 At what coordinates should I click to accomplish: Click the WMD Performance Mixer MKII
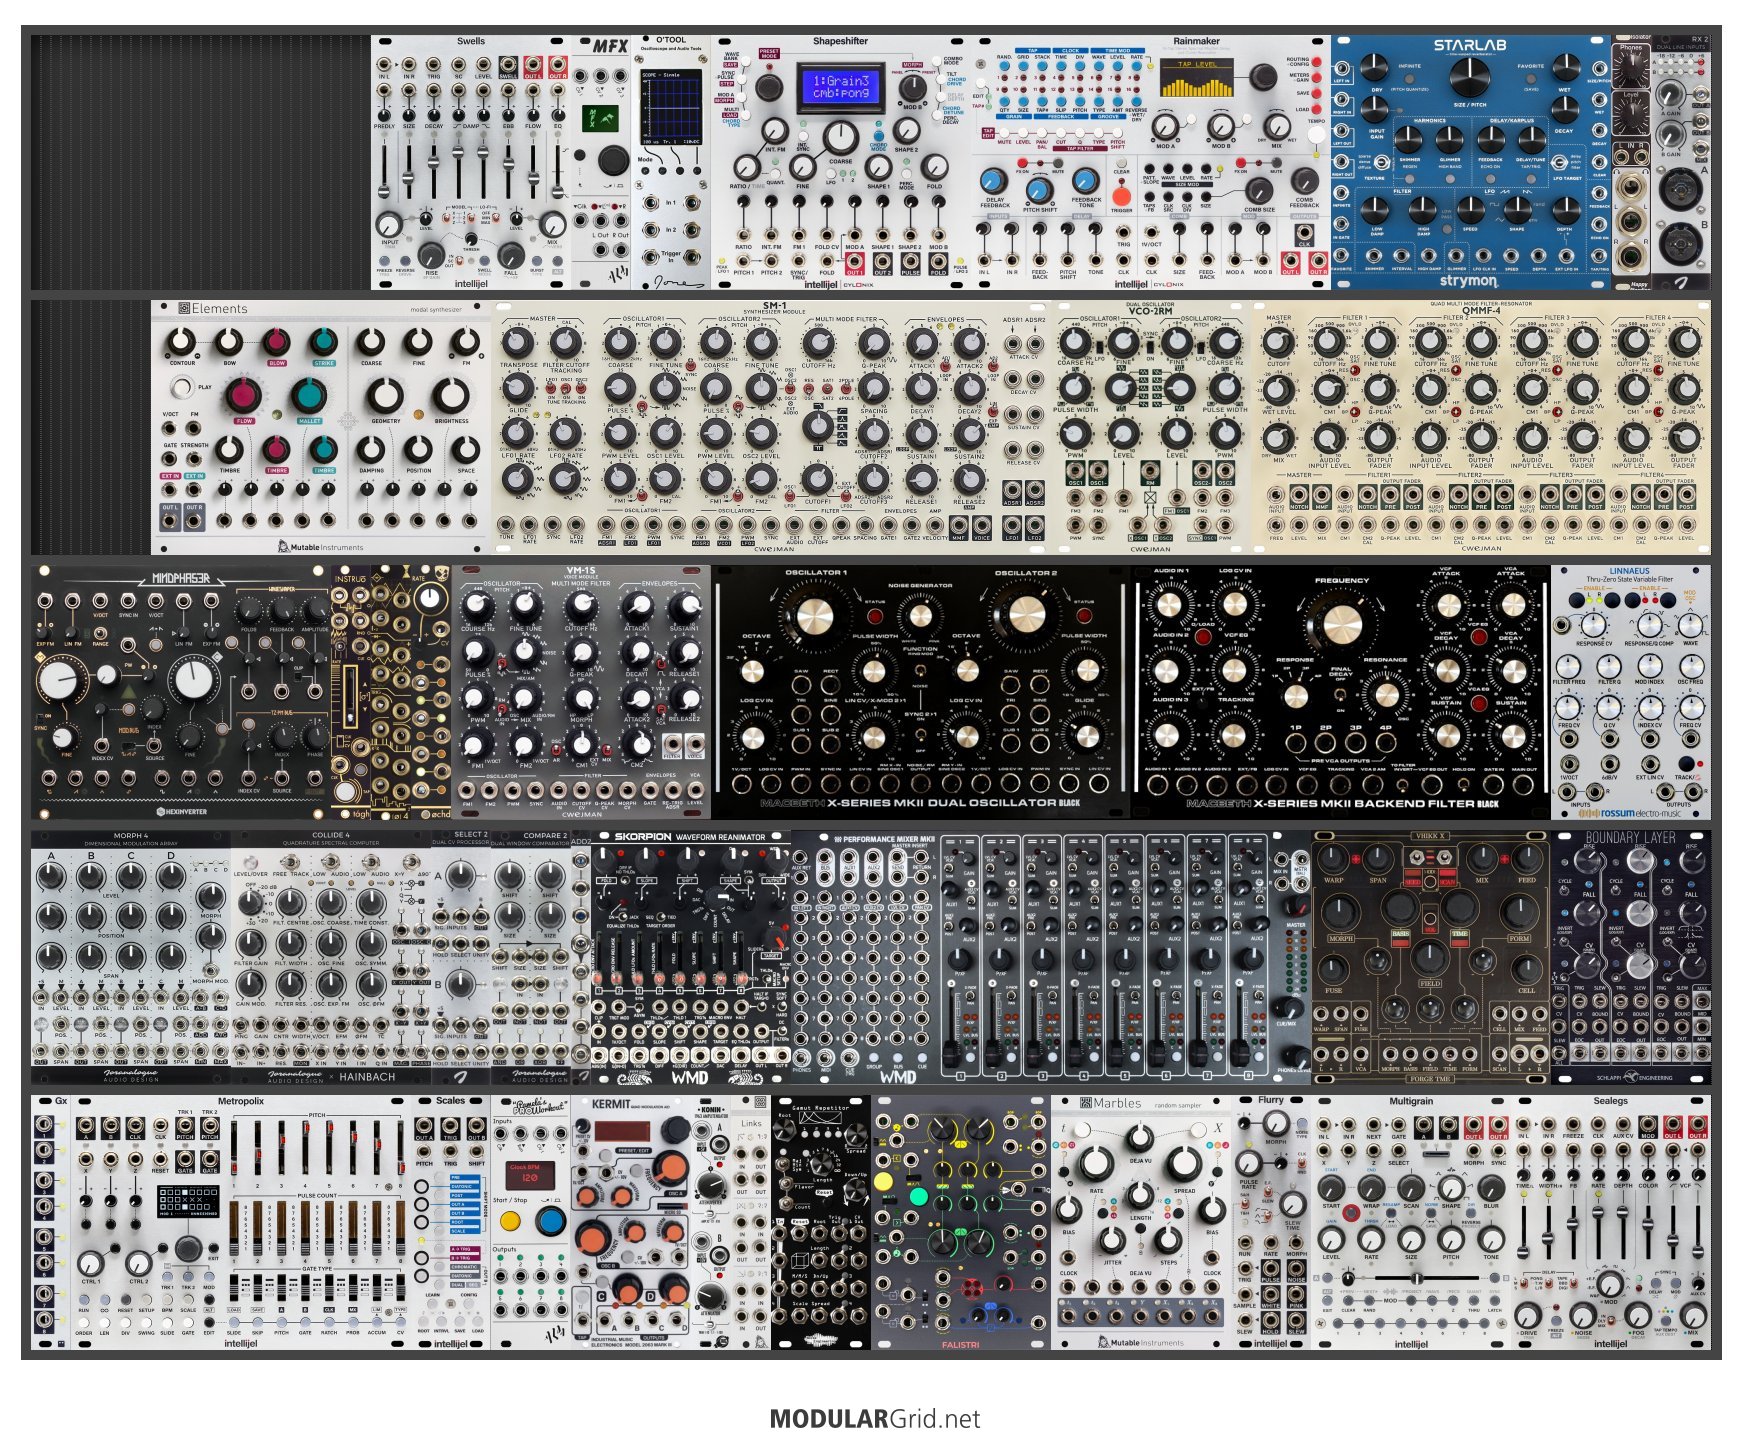tap(1051, 957)
